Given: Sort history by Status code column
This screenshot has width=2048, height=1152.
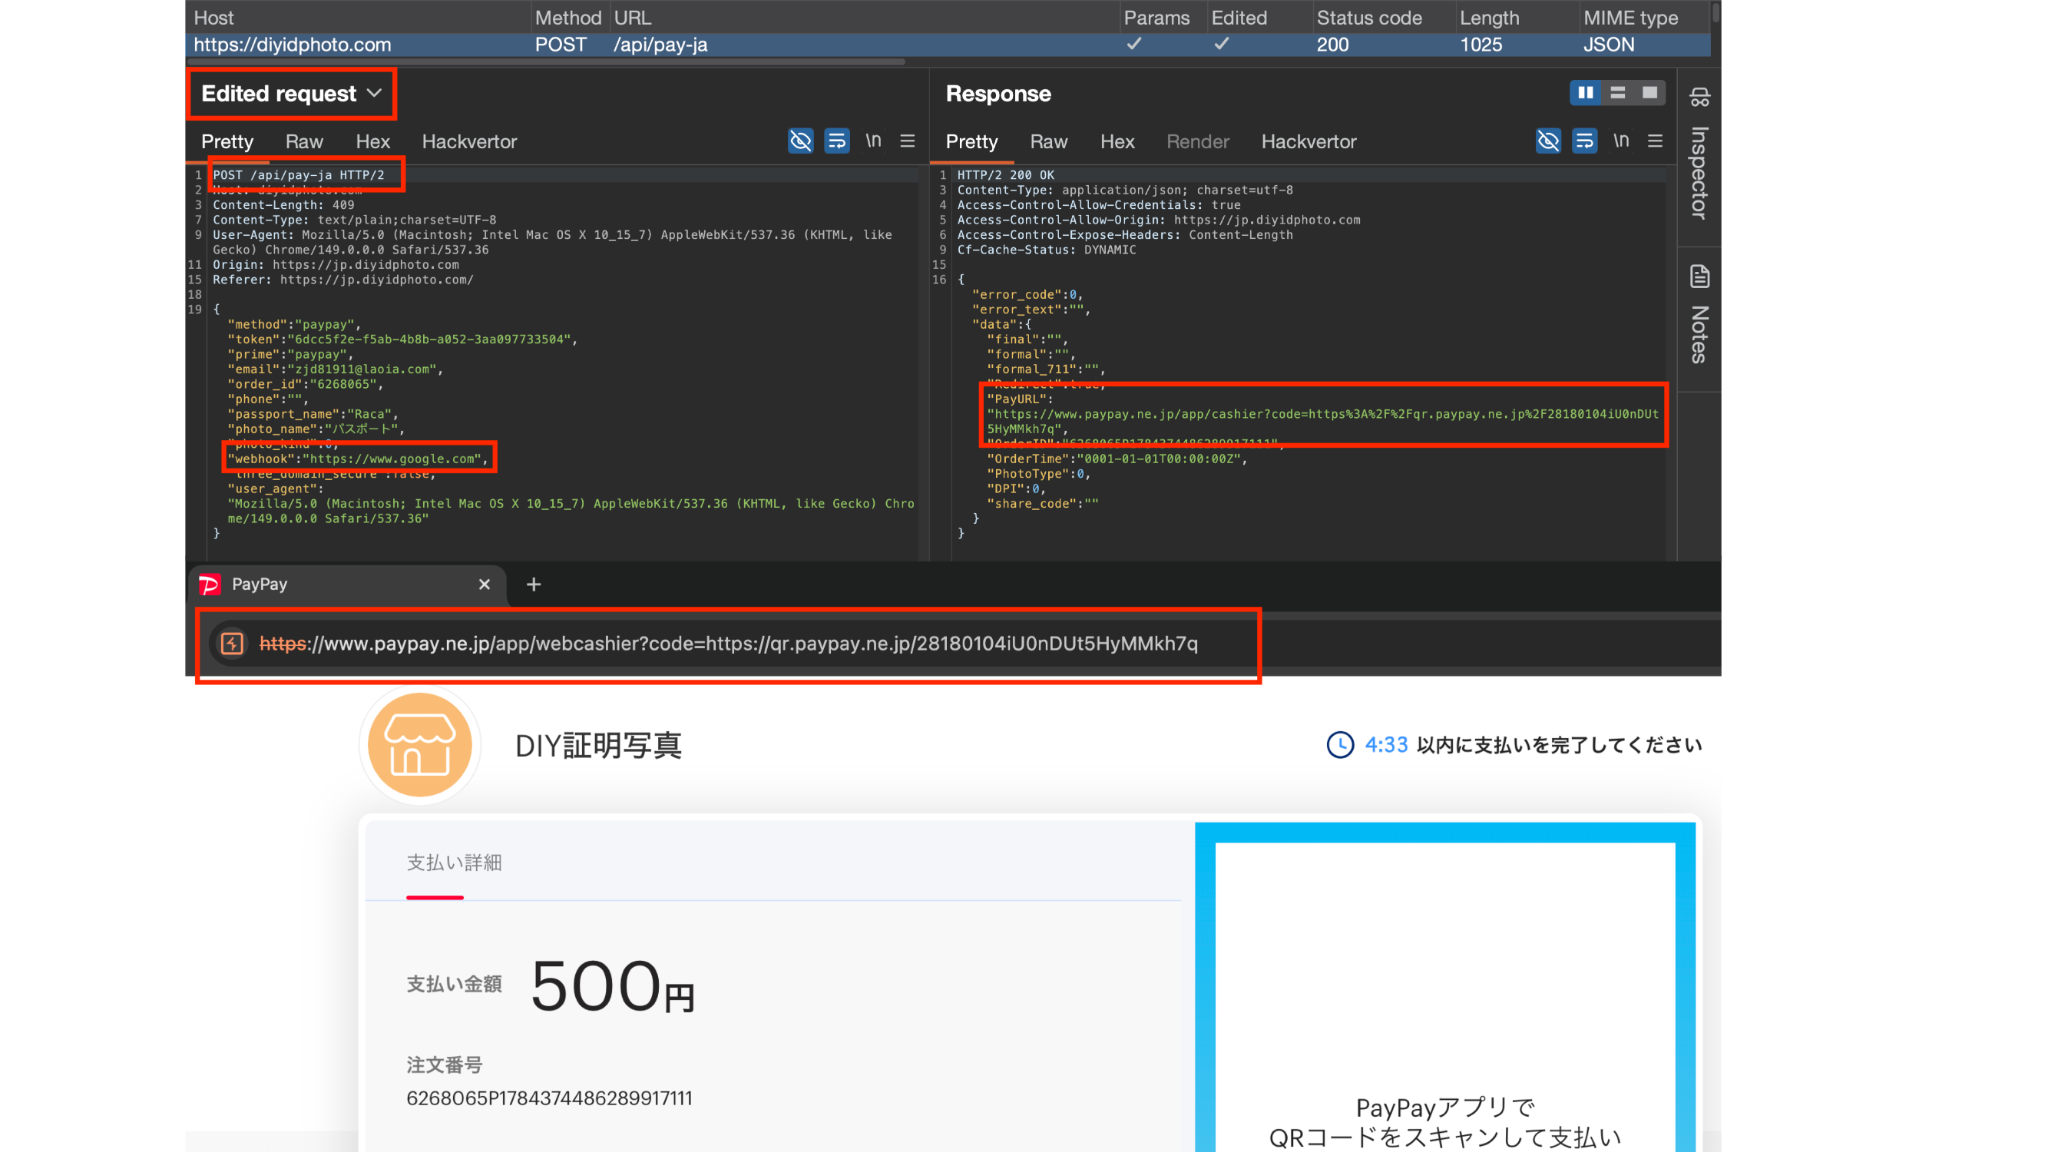Looking at the screenshot, I should tap(1368, 17).
